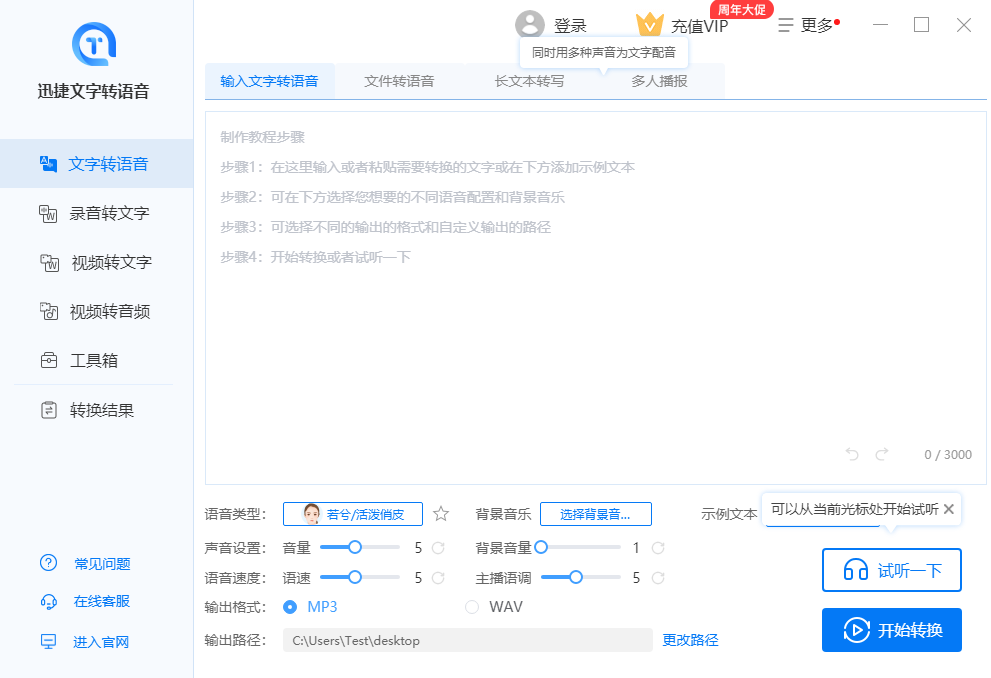Reset 语速 with its refresh icon
This screenshot has height=678, width=991.
click(438, 578)
